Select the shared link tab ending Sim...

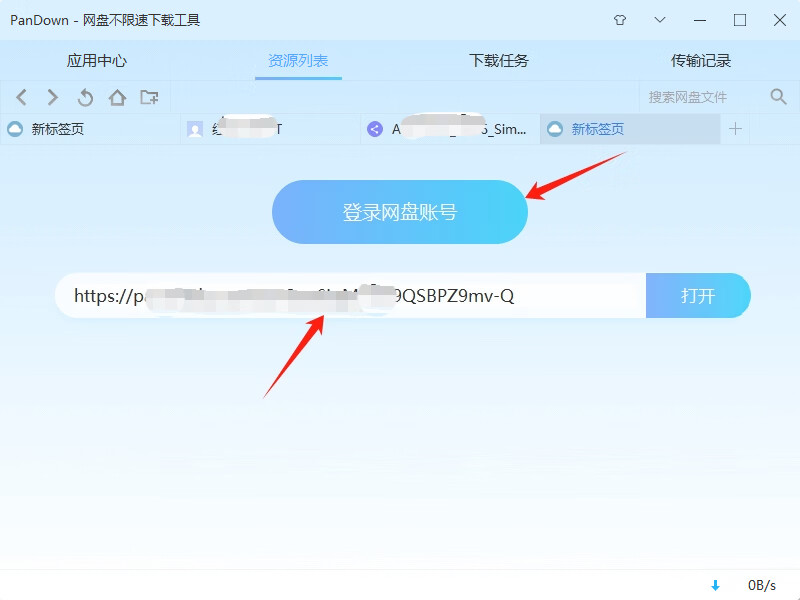click(451, 129)
